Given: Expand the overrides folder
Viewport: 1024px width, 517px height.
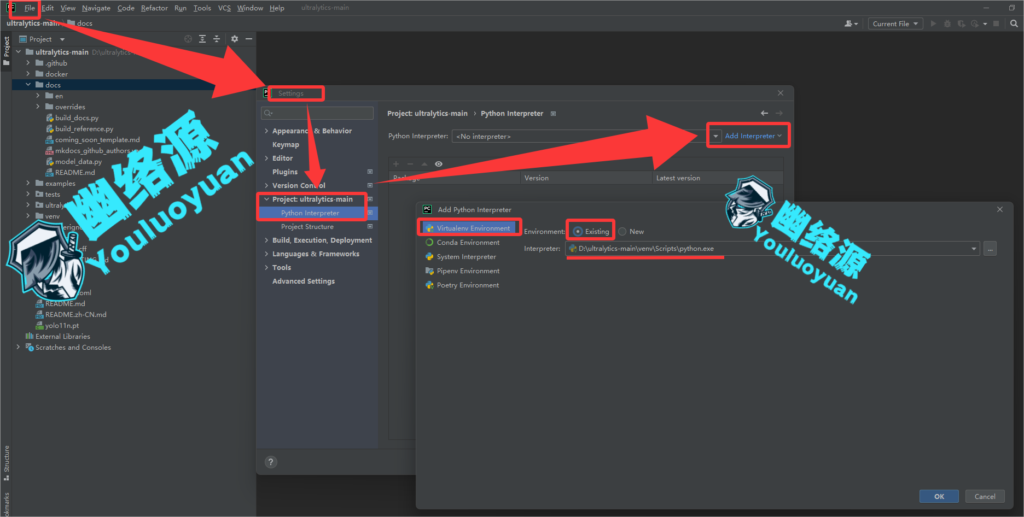Looking at the screenshot, I should 39,107.
